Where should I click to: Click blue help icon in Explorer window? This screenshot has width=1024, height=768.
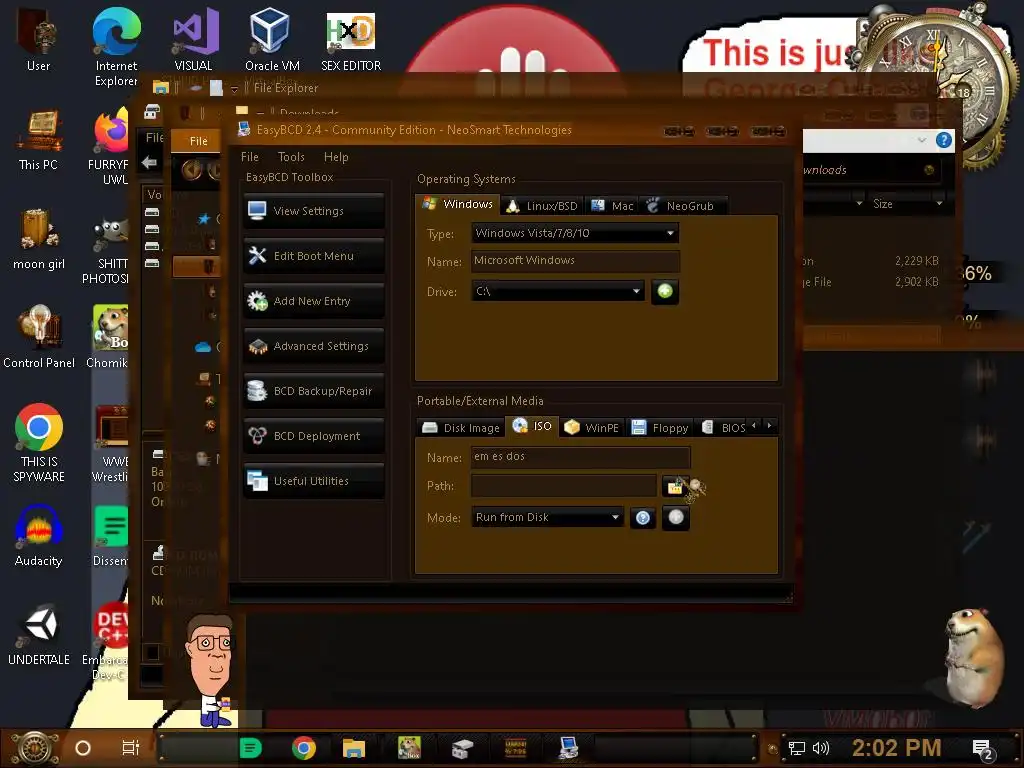coord(944,140)
